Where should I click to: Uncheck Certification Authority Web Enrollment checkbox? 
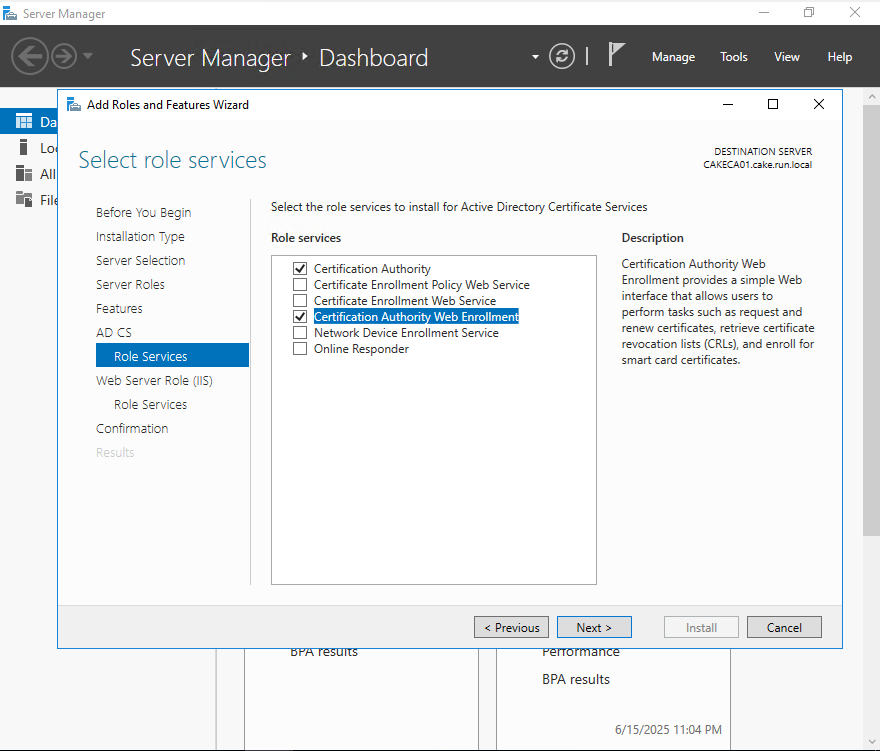pyautogui.click(x=300, y=317)
